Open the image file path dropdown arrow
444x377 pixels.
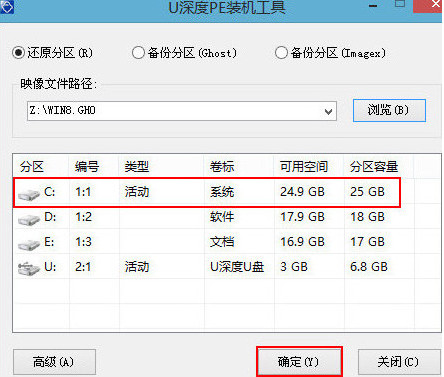click(x=328, y=111)
